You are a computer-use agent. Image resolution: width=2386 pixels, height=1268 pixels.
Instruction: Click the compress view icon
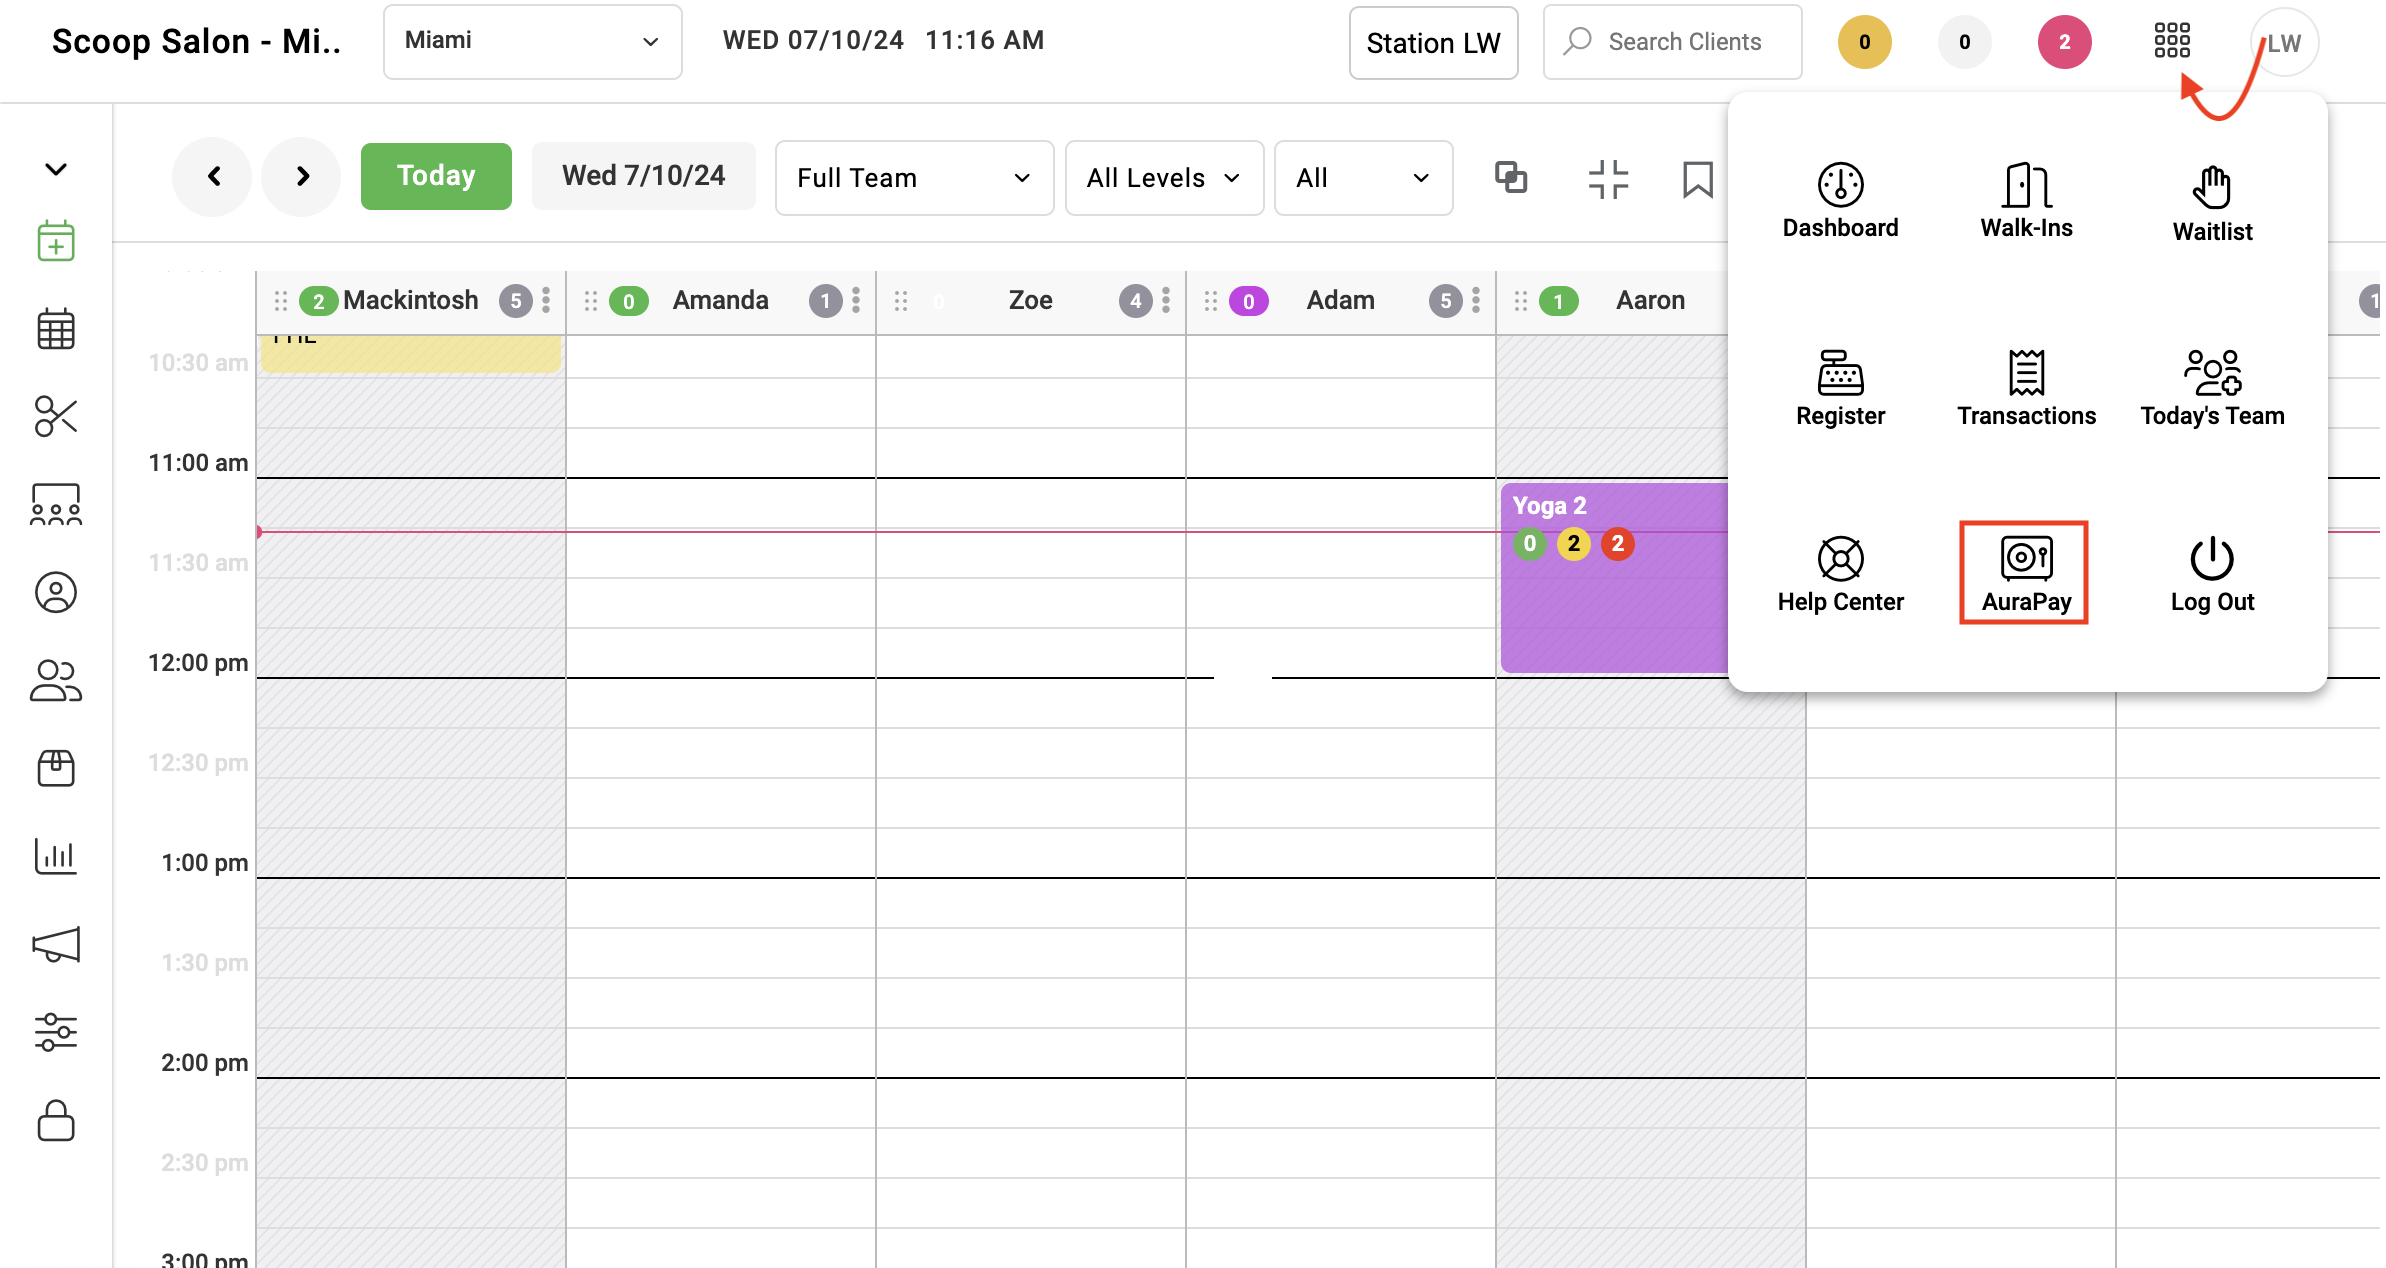click(1608, 179)
